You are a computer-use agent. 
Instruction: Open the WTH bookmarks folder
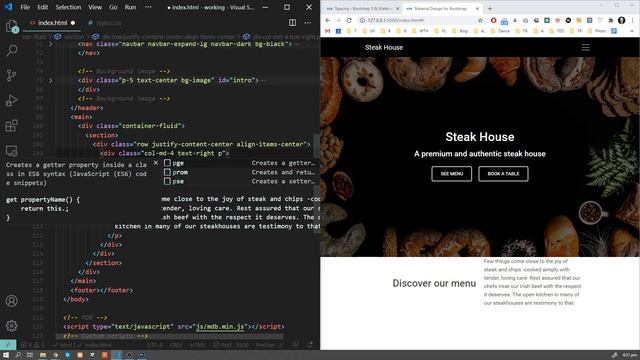(420, 31)
